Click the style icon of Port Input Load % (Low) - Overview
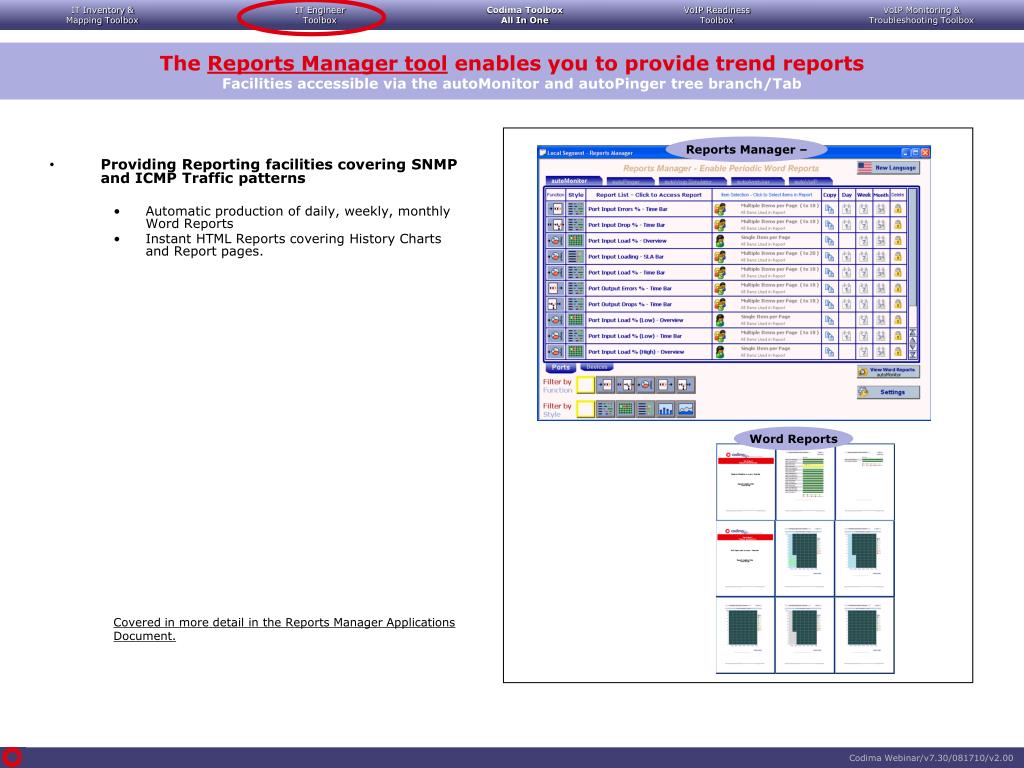 click(575, 320)
